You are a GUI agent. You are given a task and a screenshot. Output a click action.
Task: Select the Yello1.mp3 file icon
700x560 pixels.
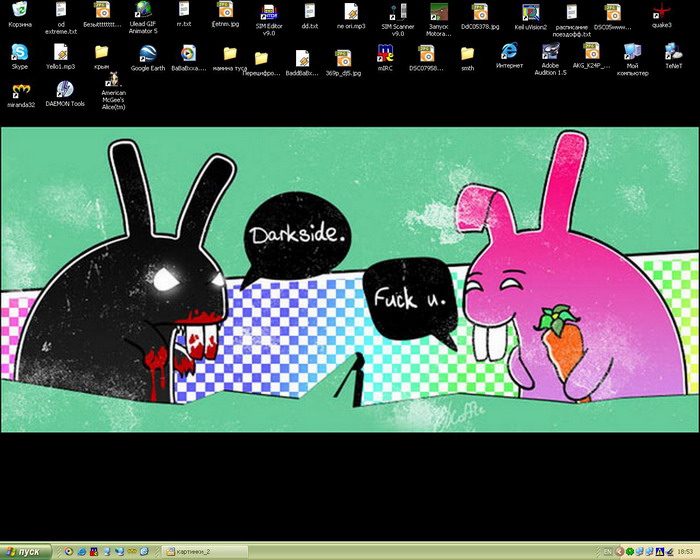(61, 57)
